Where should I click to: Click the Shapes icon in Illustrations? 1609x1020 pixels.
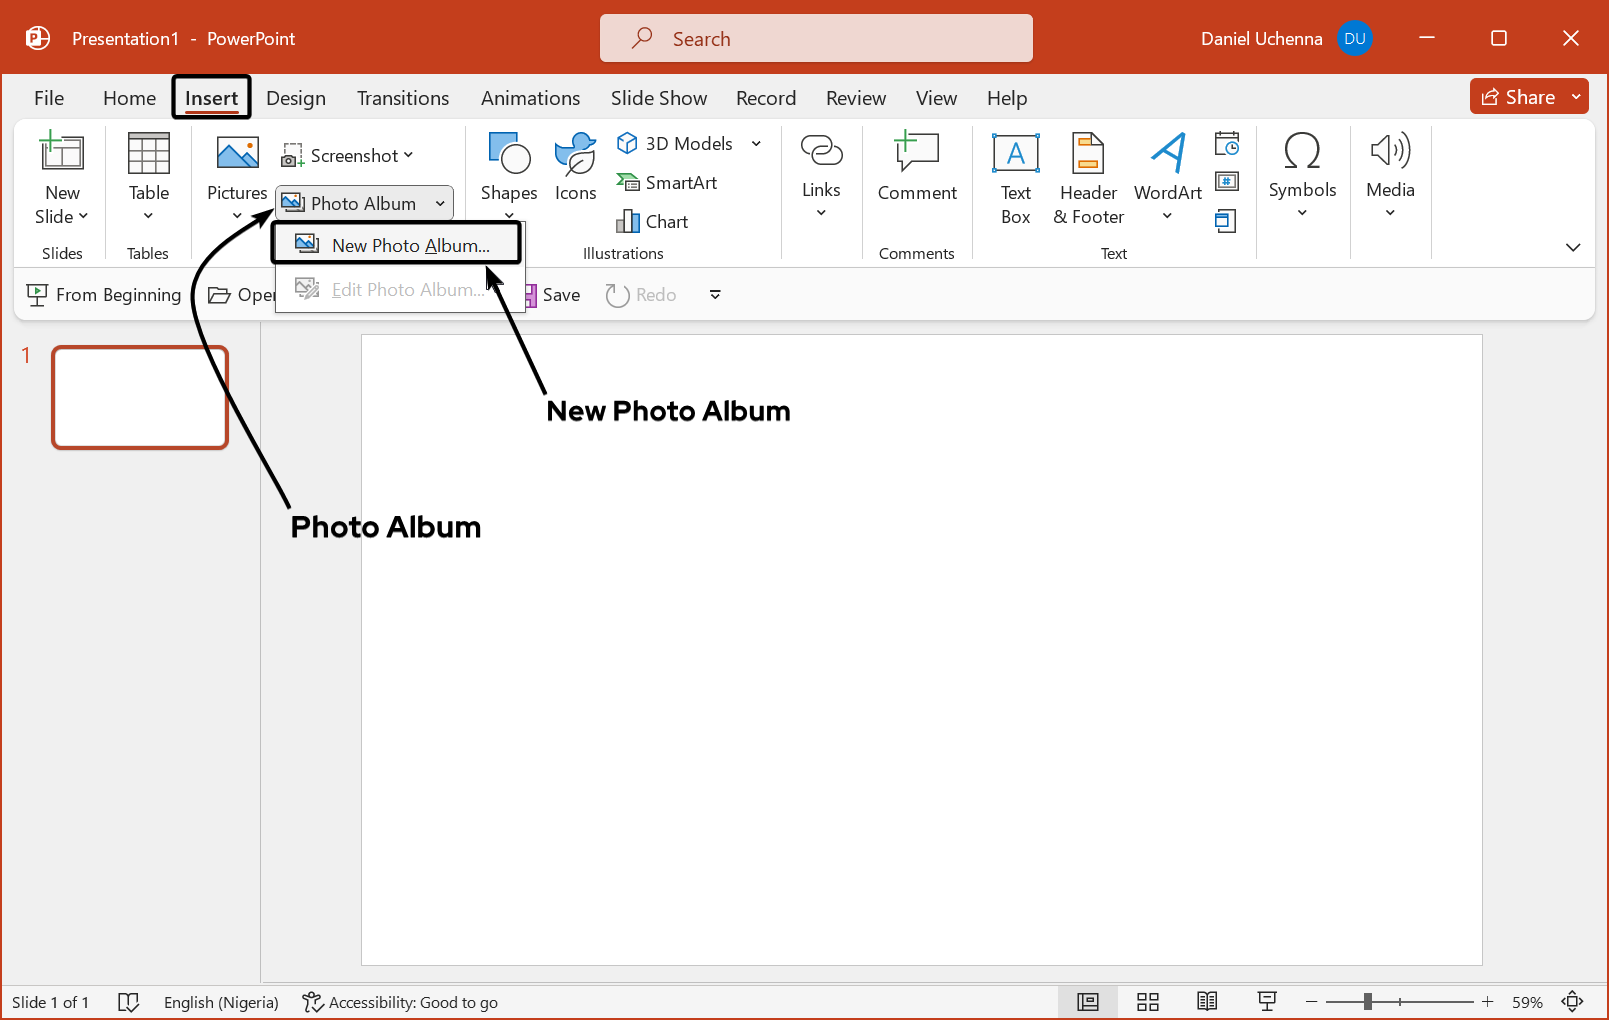(508, 155)
